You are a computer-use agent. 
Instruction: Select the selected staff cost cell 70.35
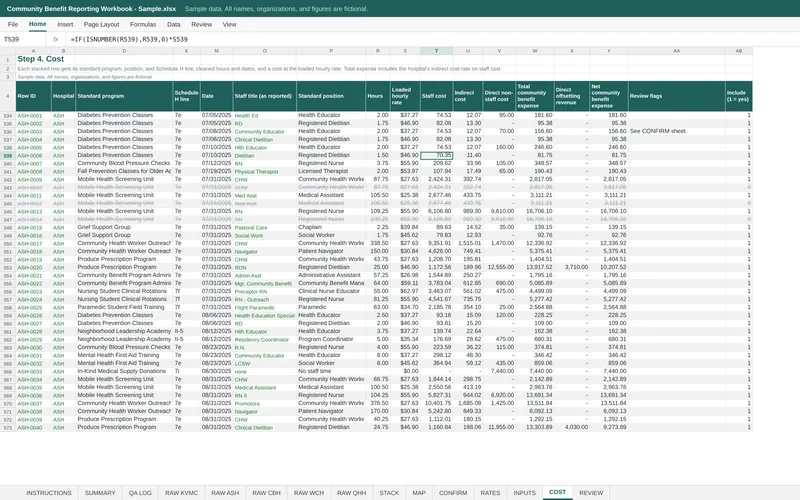tap(436, 156)
